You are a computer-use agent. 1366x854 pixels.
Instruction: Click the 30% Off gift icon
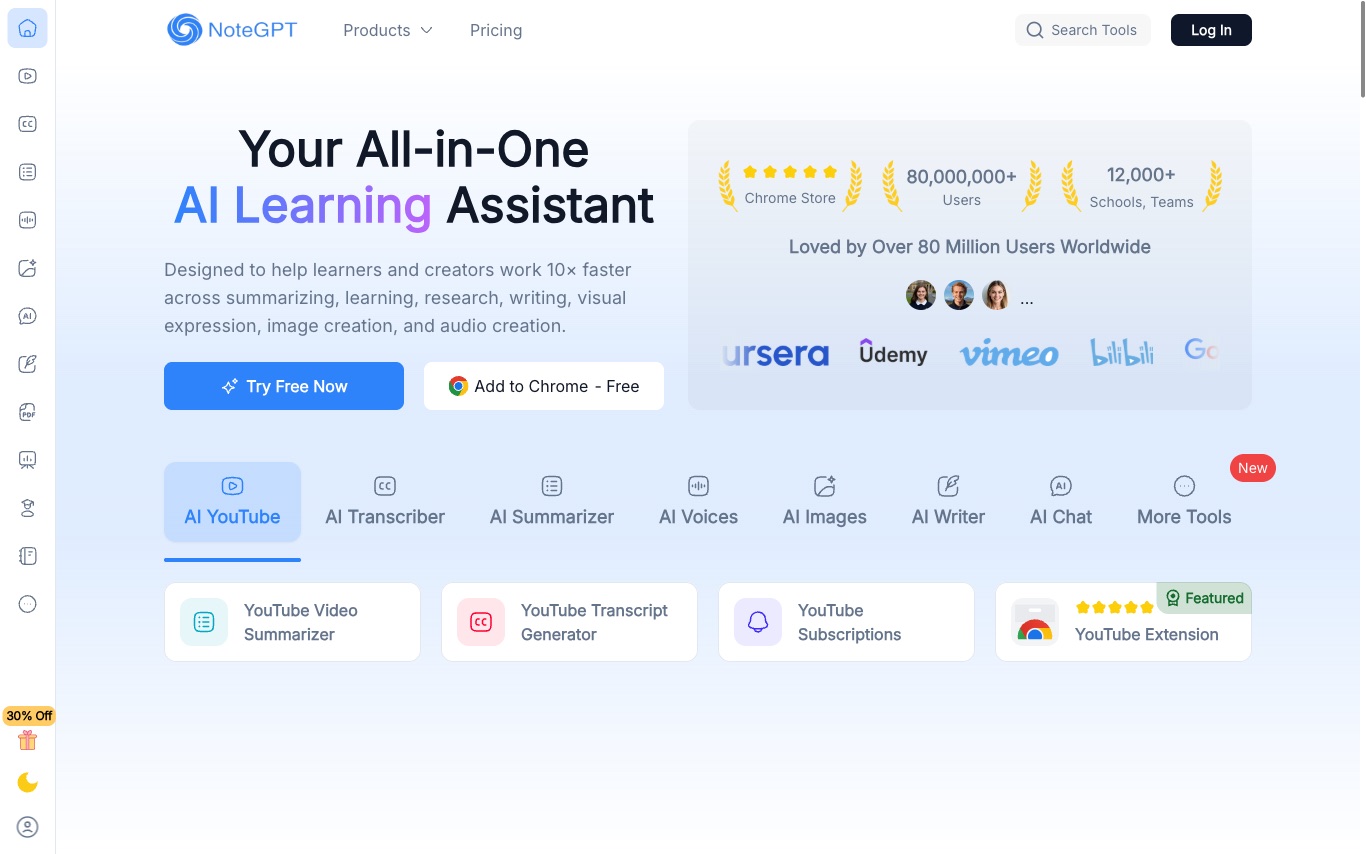tap(28, 740)
